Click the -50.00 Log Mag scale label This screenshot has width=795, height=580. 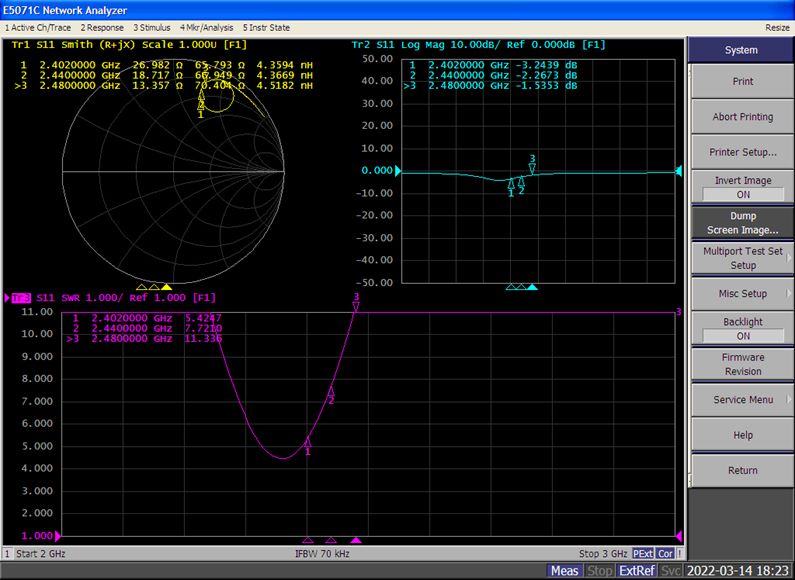pyautogui.click(x=374, y=282)
